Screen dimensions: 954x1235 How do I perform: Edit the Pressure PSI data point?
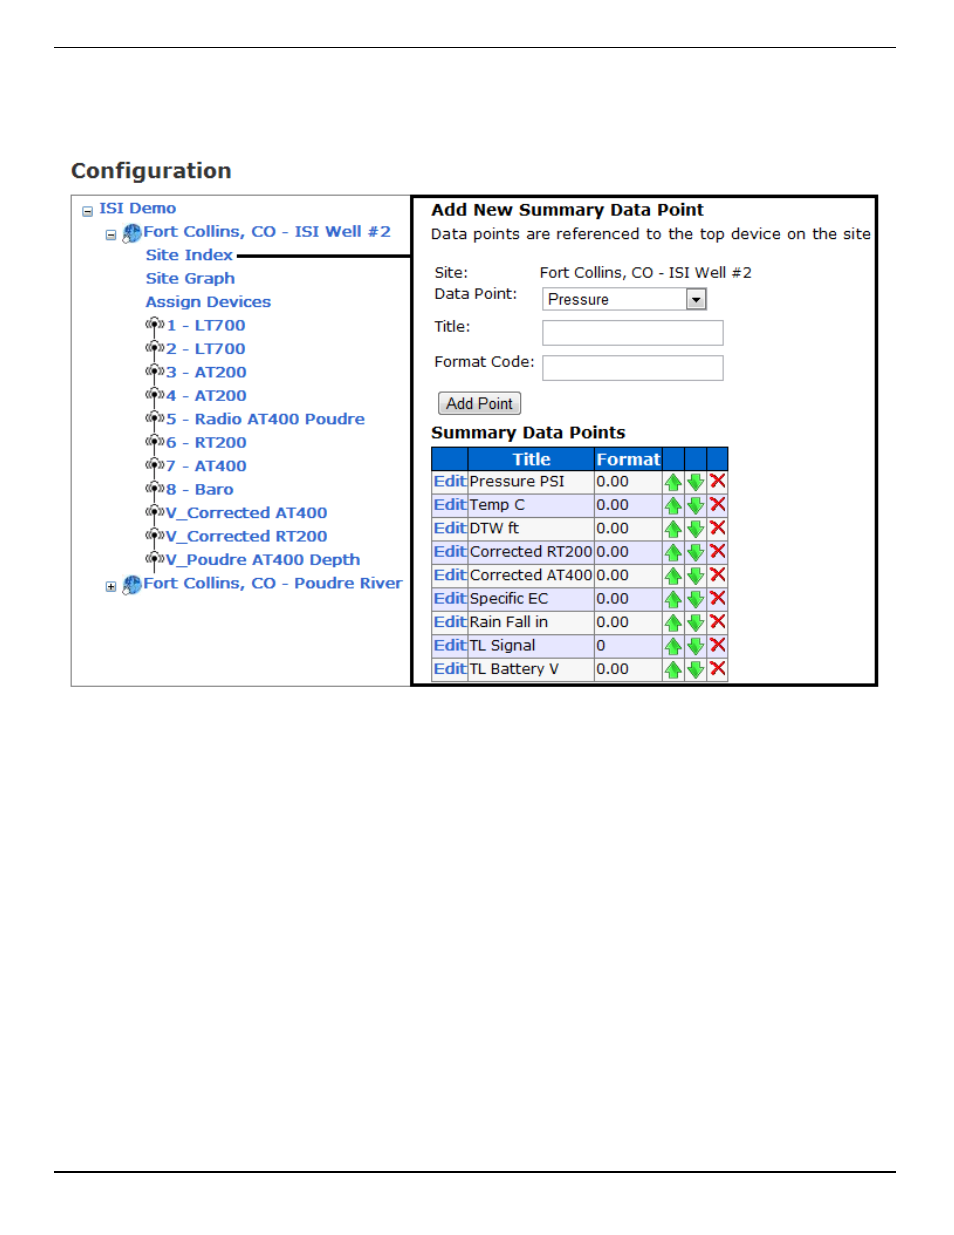click(450, 481)
